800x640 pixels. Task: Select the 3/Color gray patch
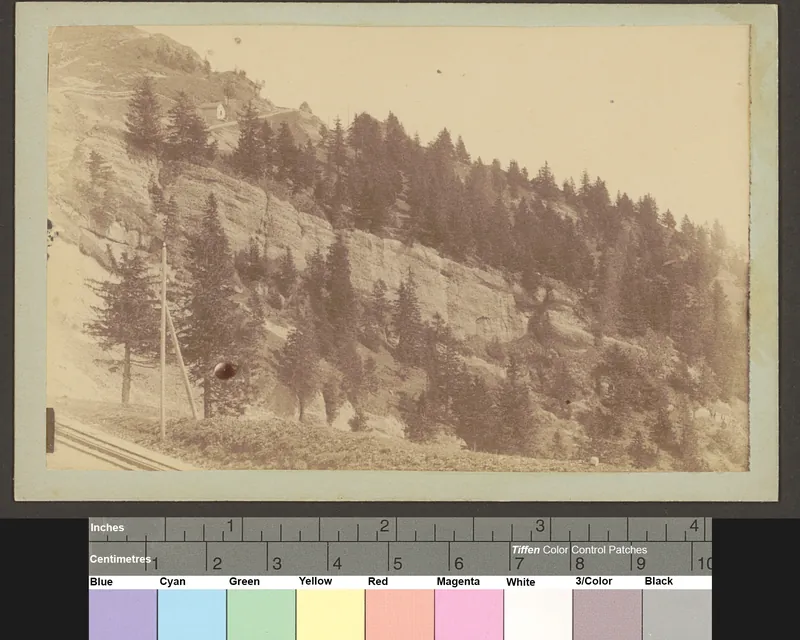point(608,614)
